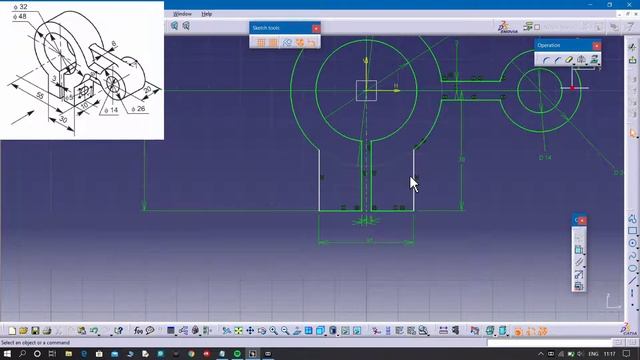Select the Line sketch tool
Viewport: 640px width, 360px height.
[x=632, y=280]
